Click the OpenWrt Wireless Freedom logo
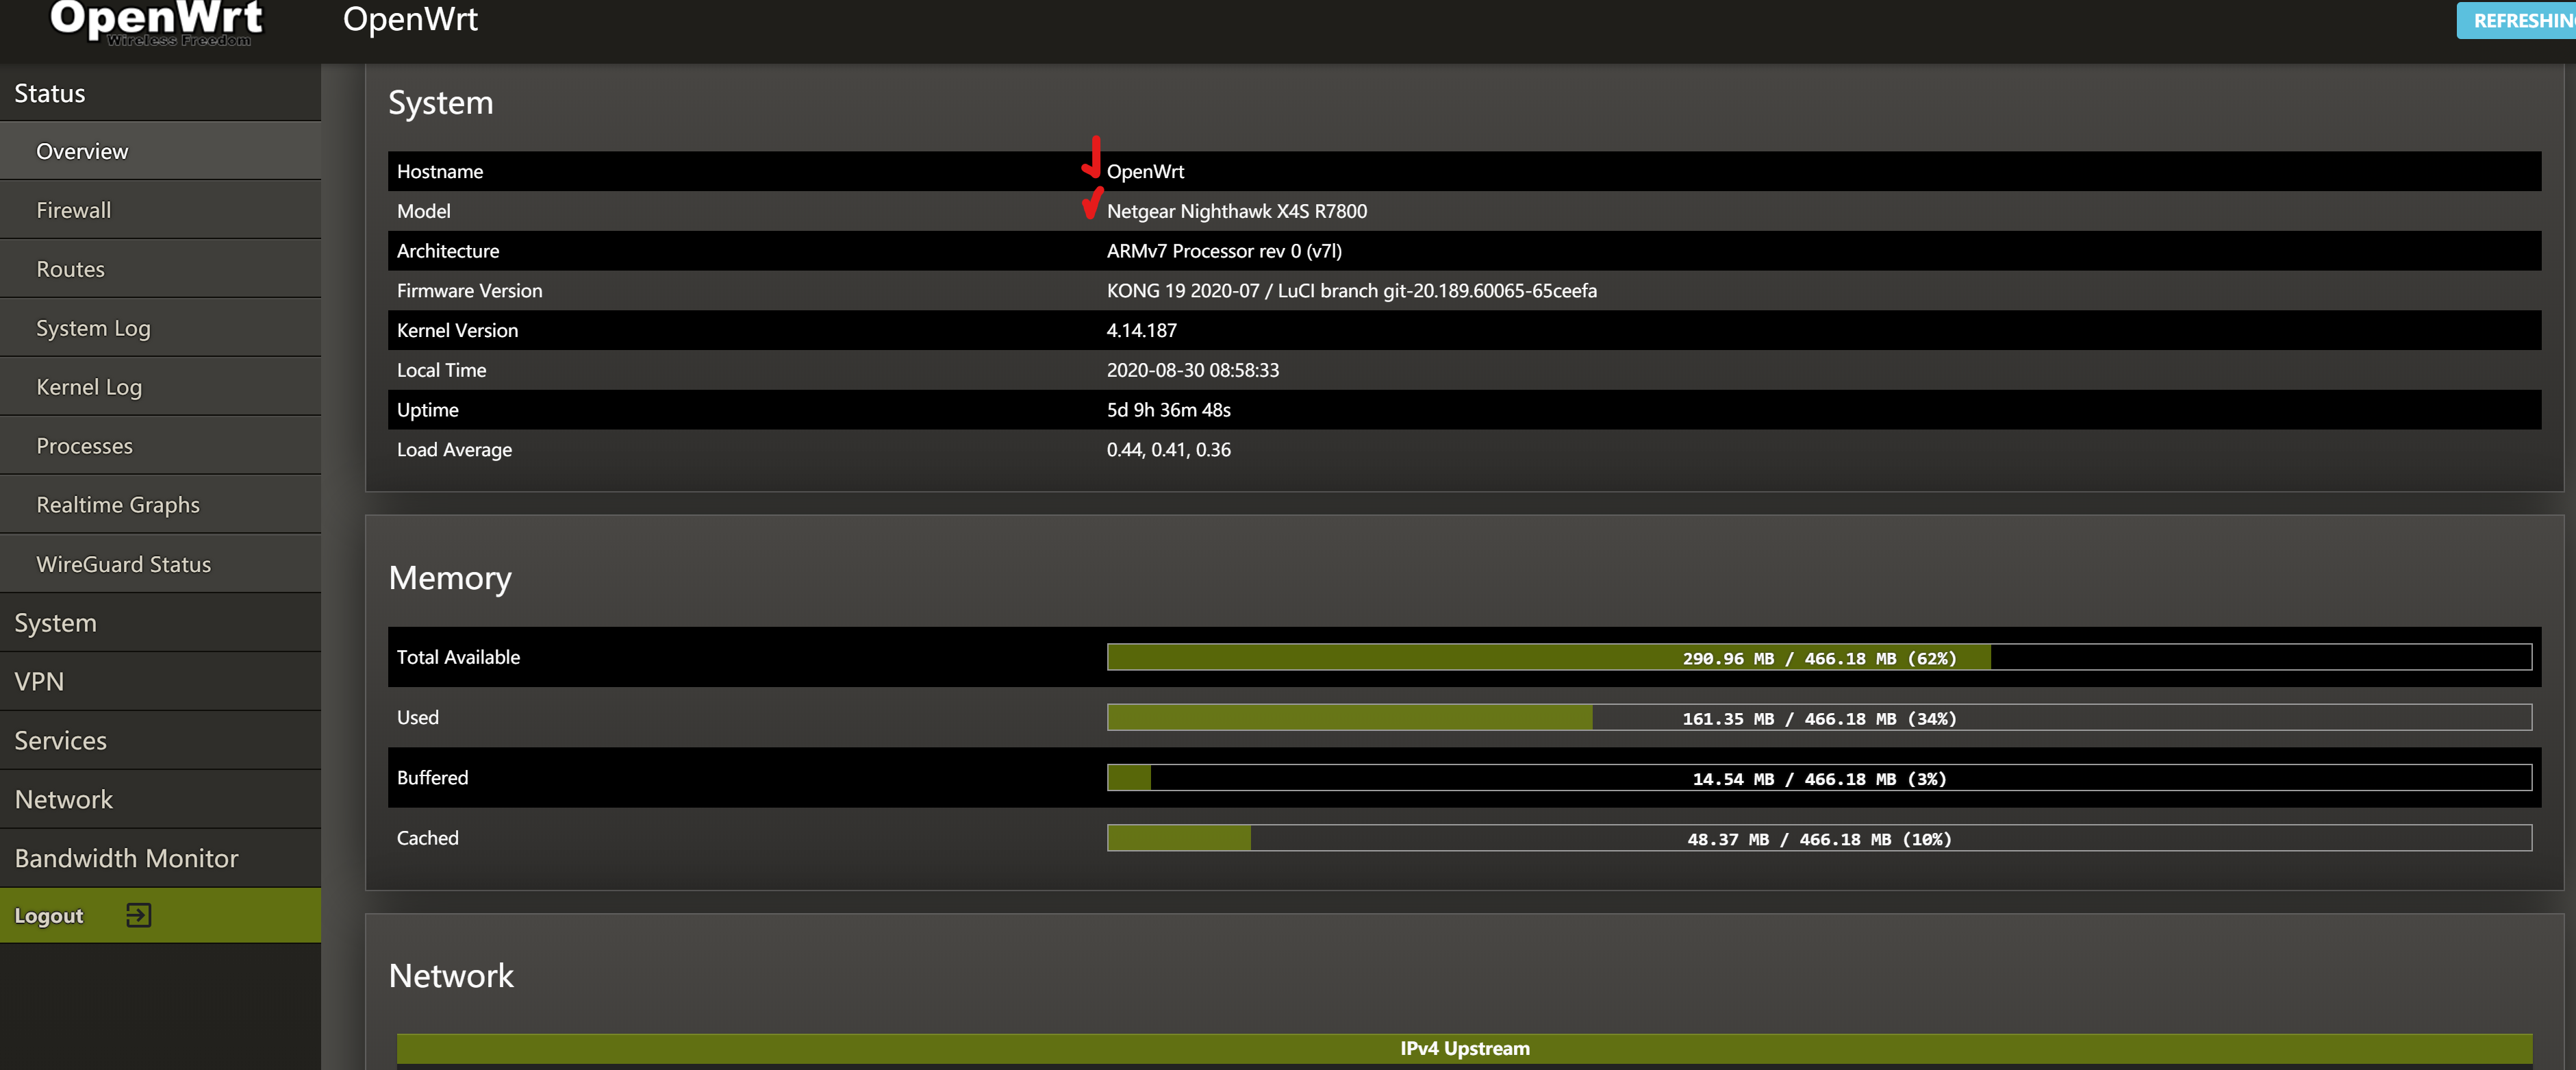 (x=157, y=23)
